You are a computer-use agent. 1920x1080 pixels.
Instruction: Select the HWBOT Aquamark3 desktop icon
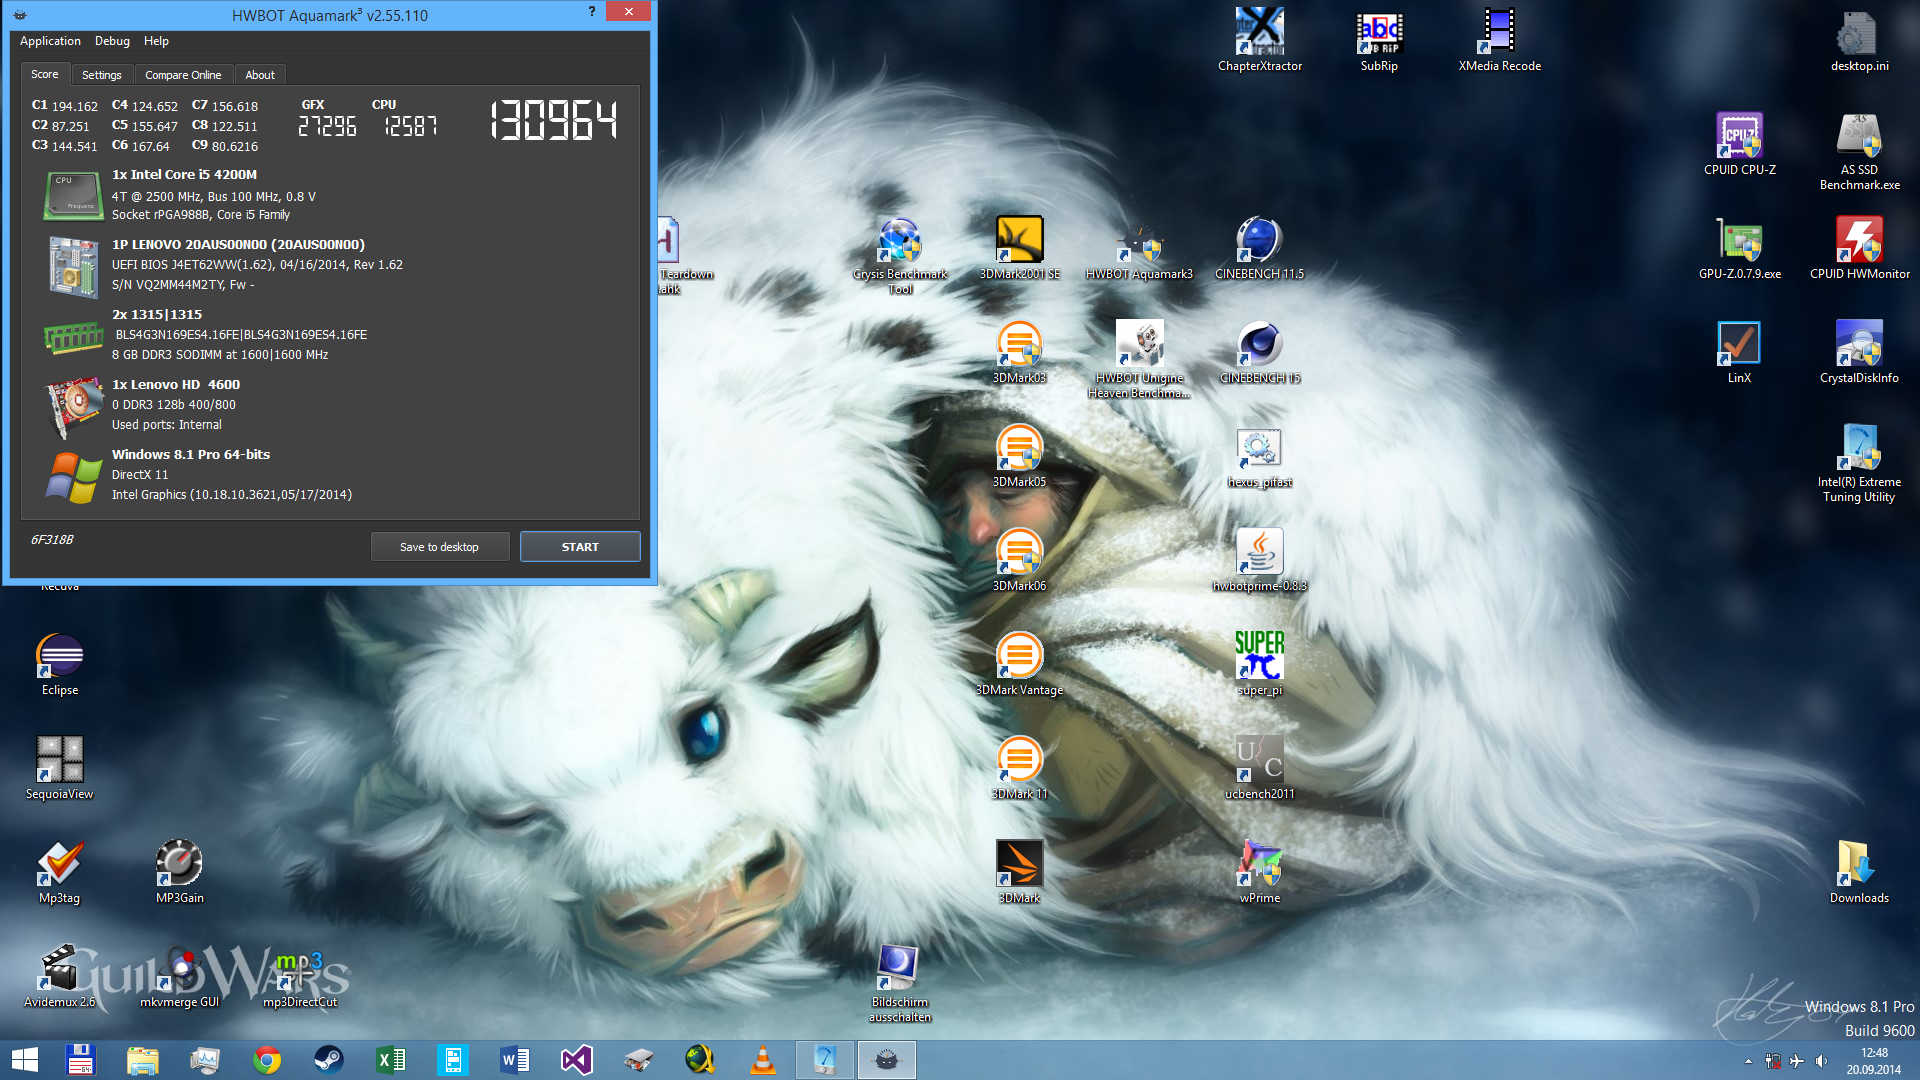point(1139,248)
